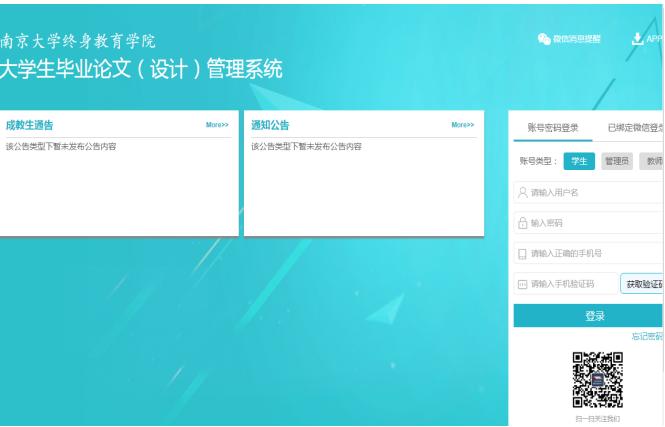Click the APP download arrow icon
The width and height of the screenshot is (665, 427).
click(637, 39)
